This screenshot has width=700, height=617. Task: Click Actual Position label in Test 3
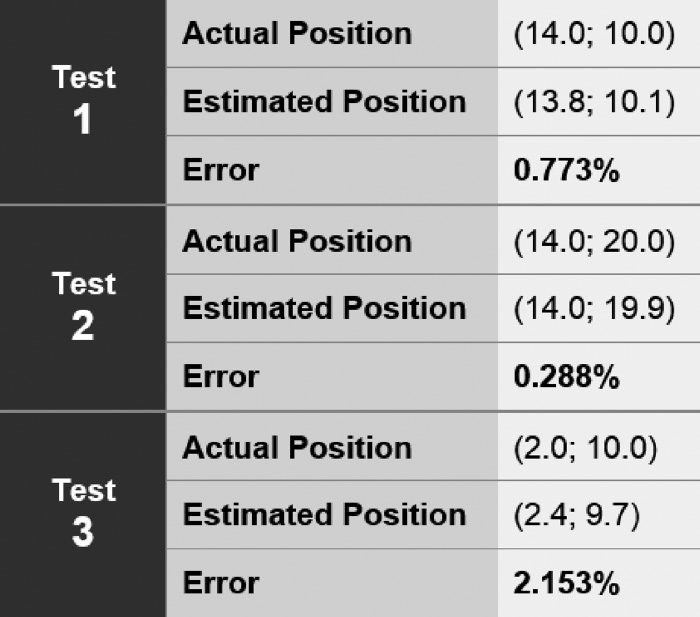(x=297, y=447)
